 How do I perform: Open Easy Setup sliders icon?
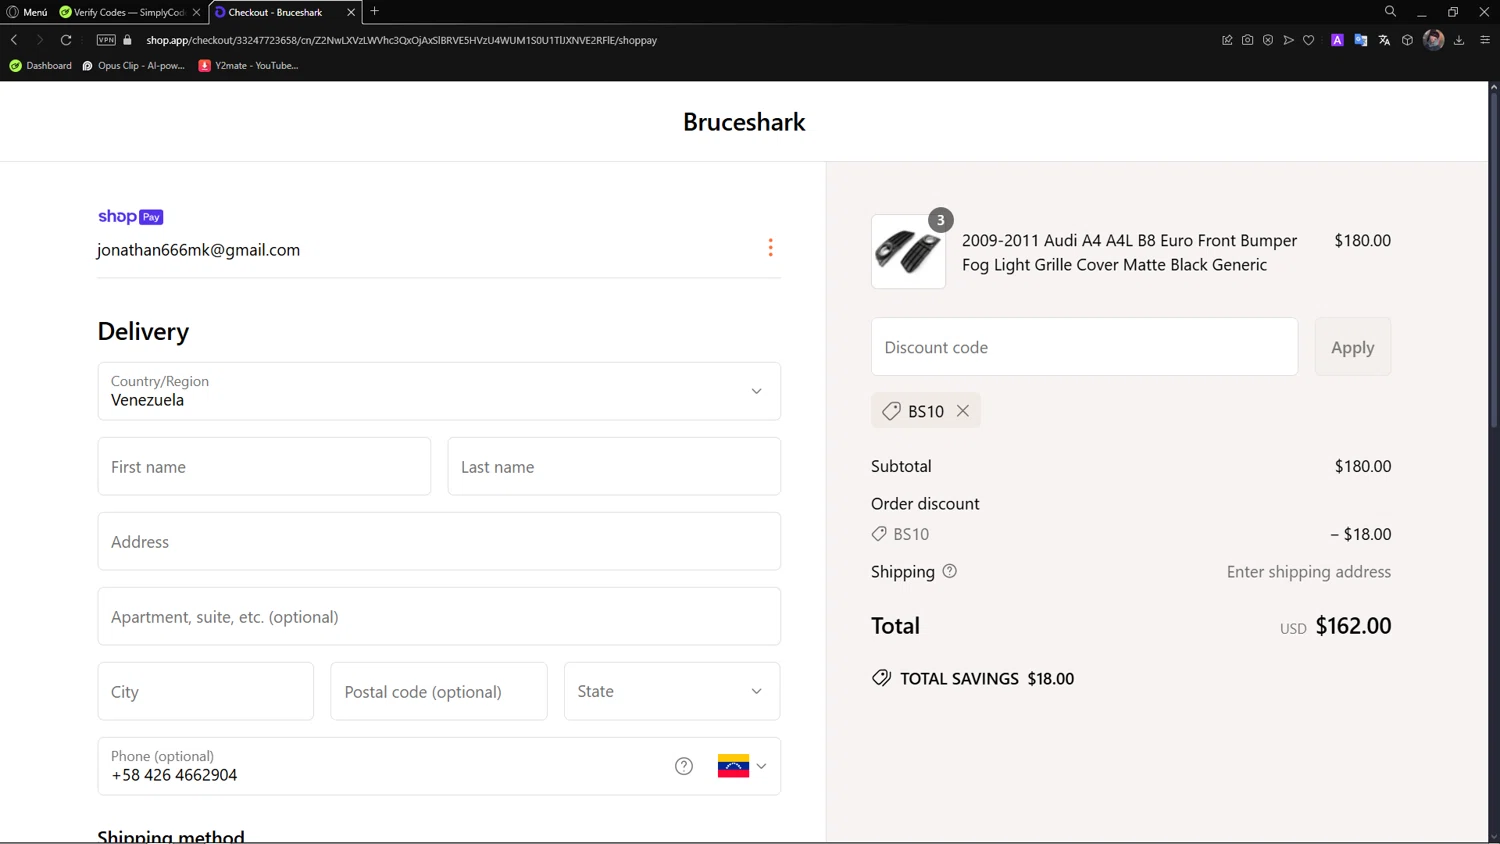1485,40
